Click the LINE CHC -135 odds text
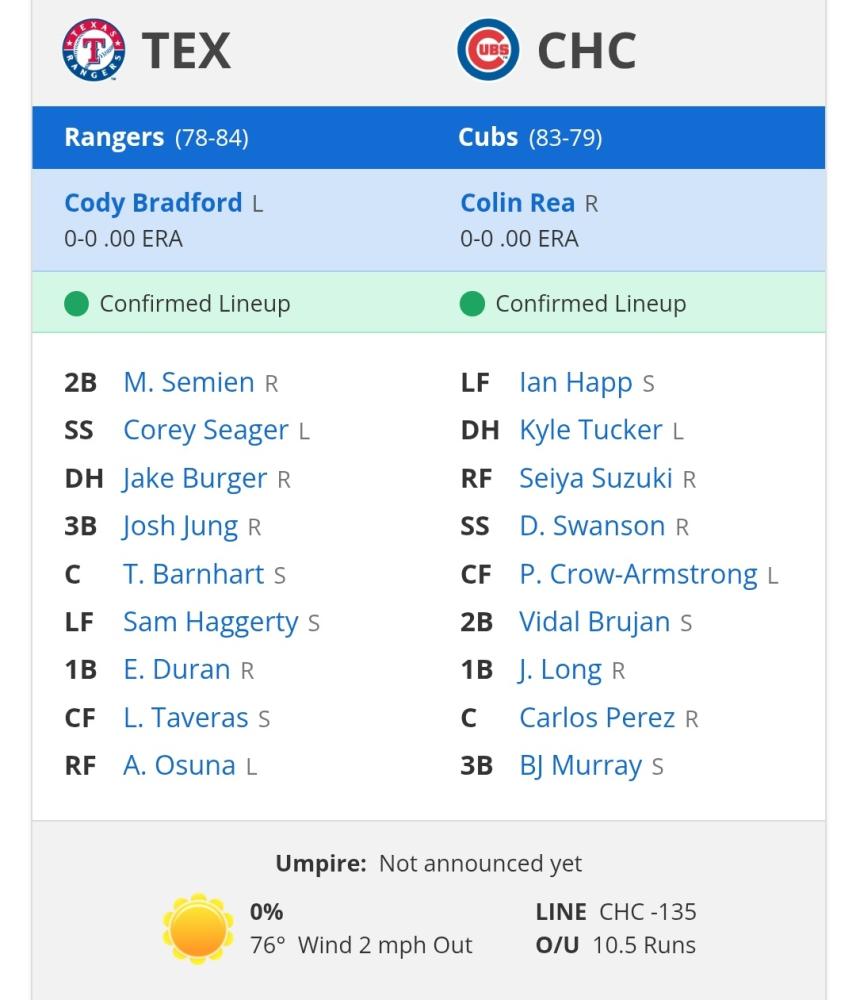Image resolution: width=856 pixels, height=1000 pixels. pyautogui.click(x=616, y=912)
